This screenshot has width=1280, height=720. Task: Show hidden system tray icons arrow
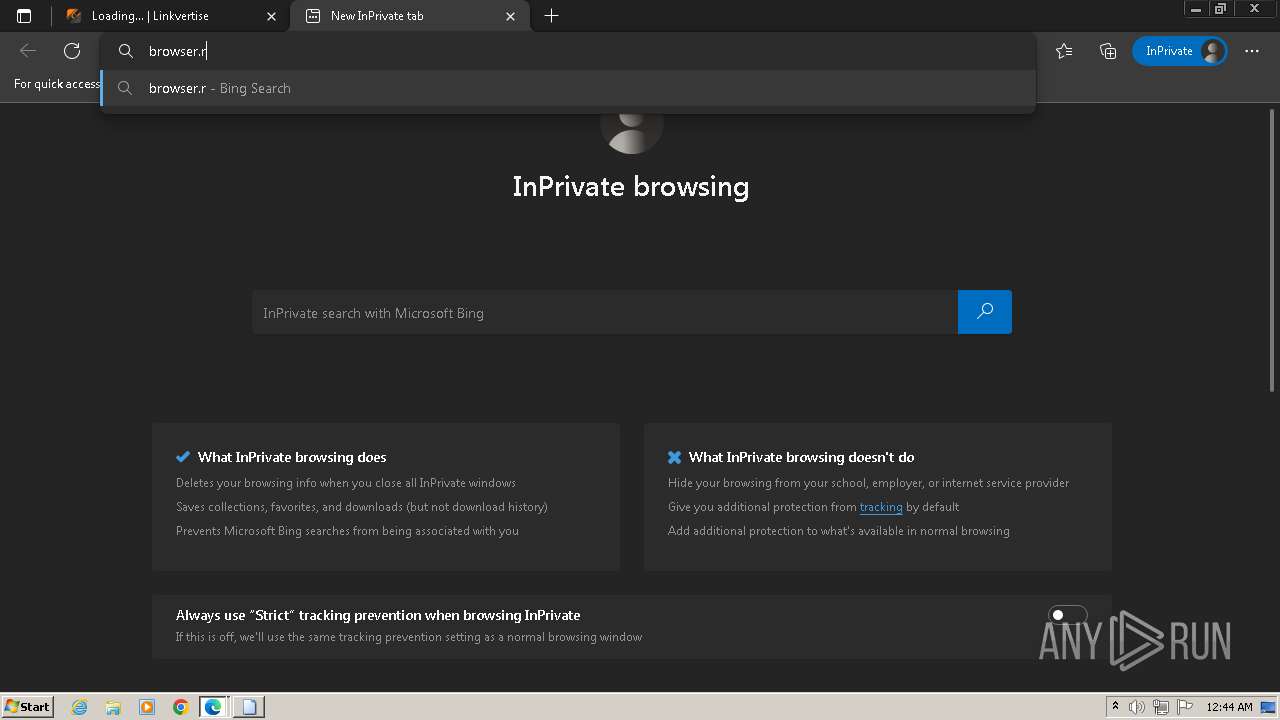(x=1115, y=707)
